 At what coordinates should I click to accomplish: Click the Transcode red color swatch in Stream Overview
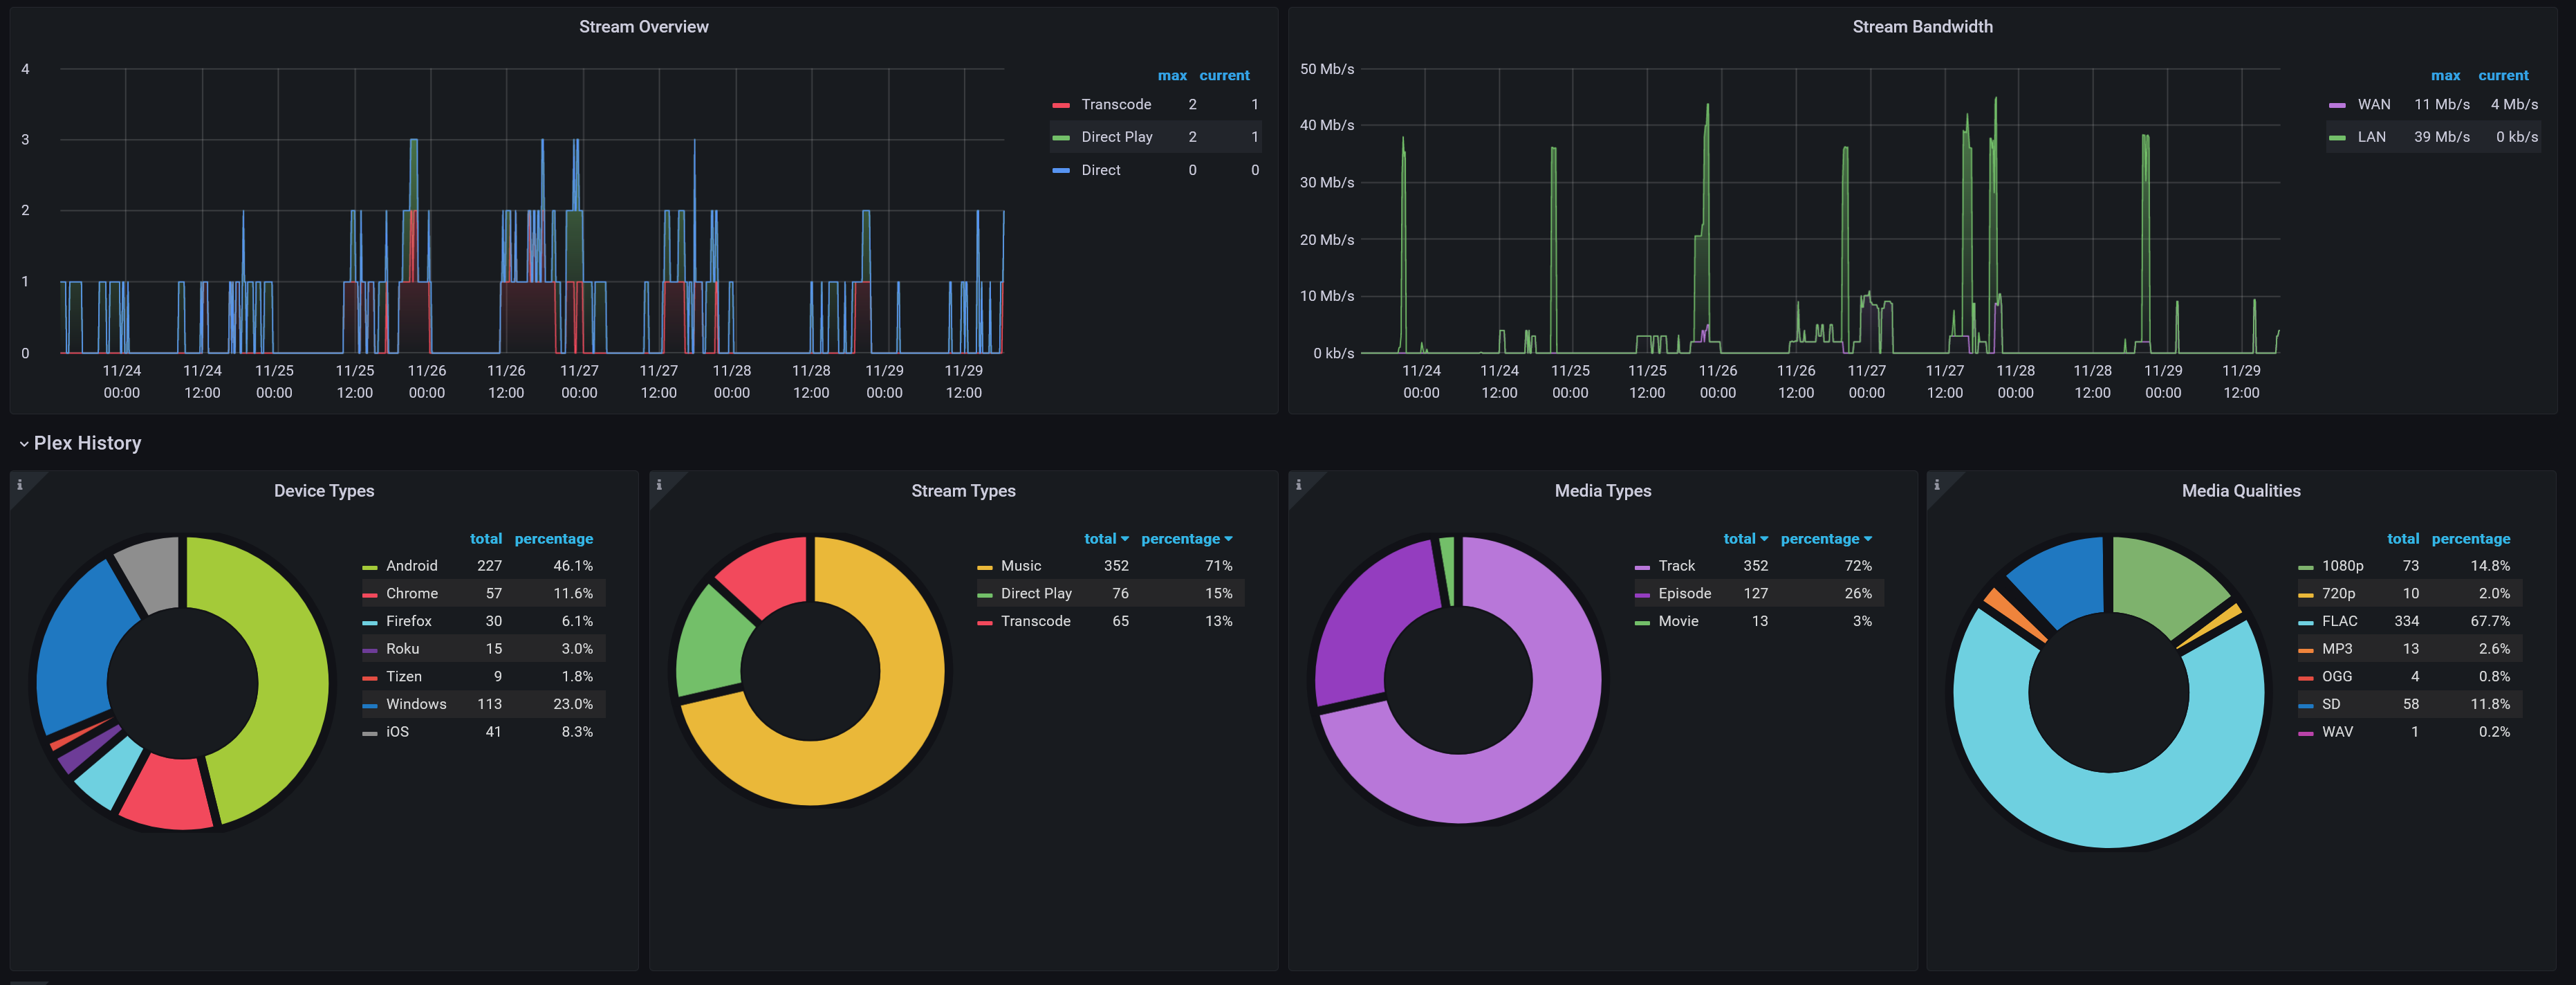click(x=1061, y=105)
